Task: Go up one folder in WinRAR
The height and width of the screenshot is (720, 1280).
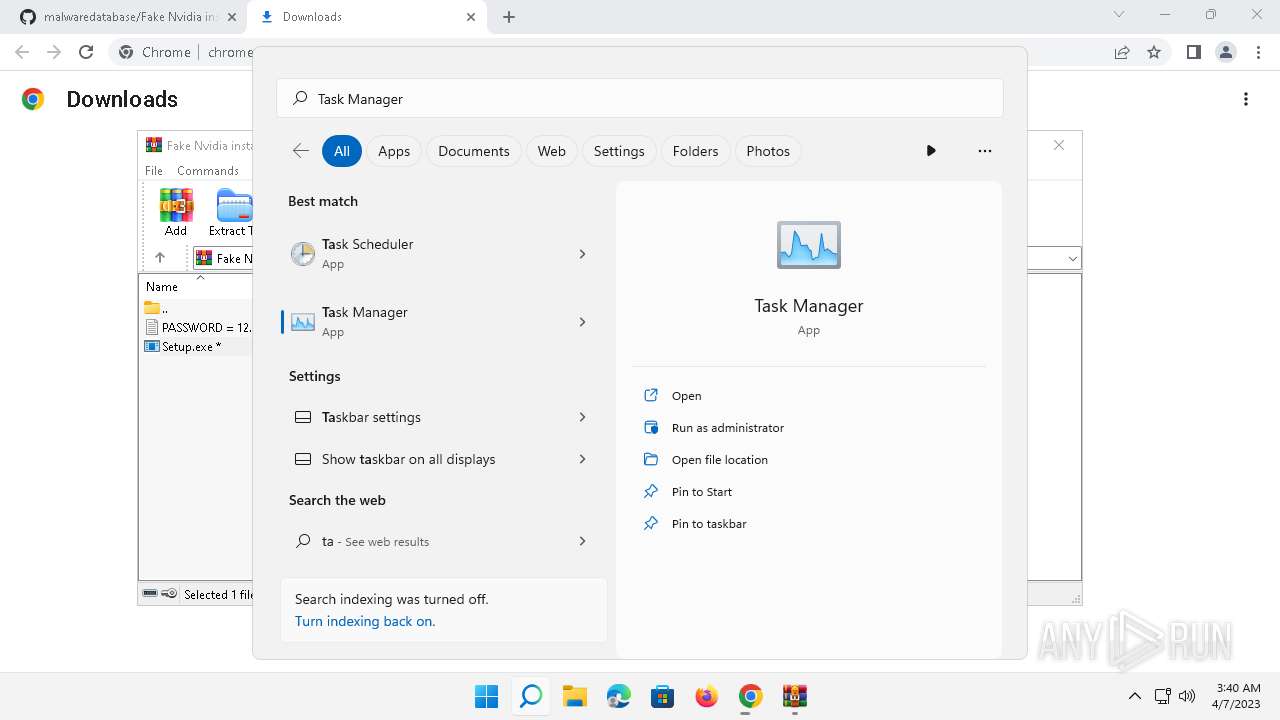Action: (x=160, y=258)
